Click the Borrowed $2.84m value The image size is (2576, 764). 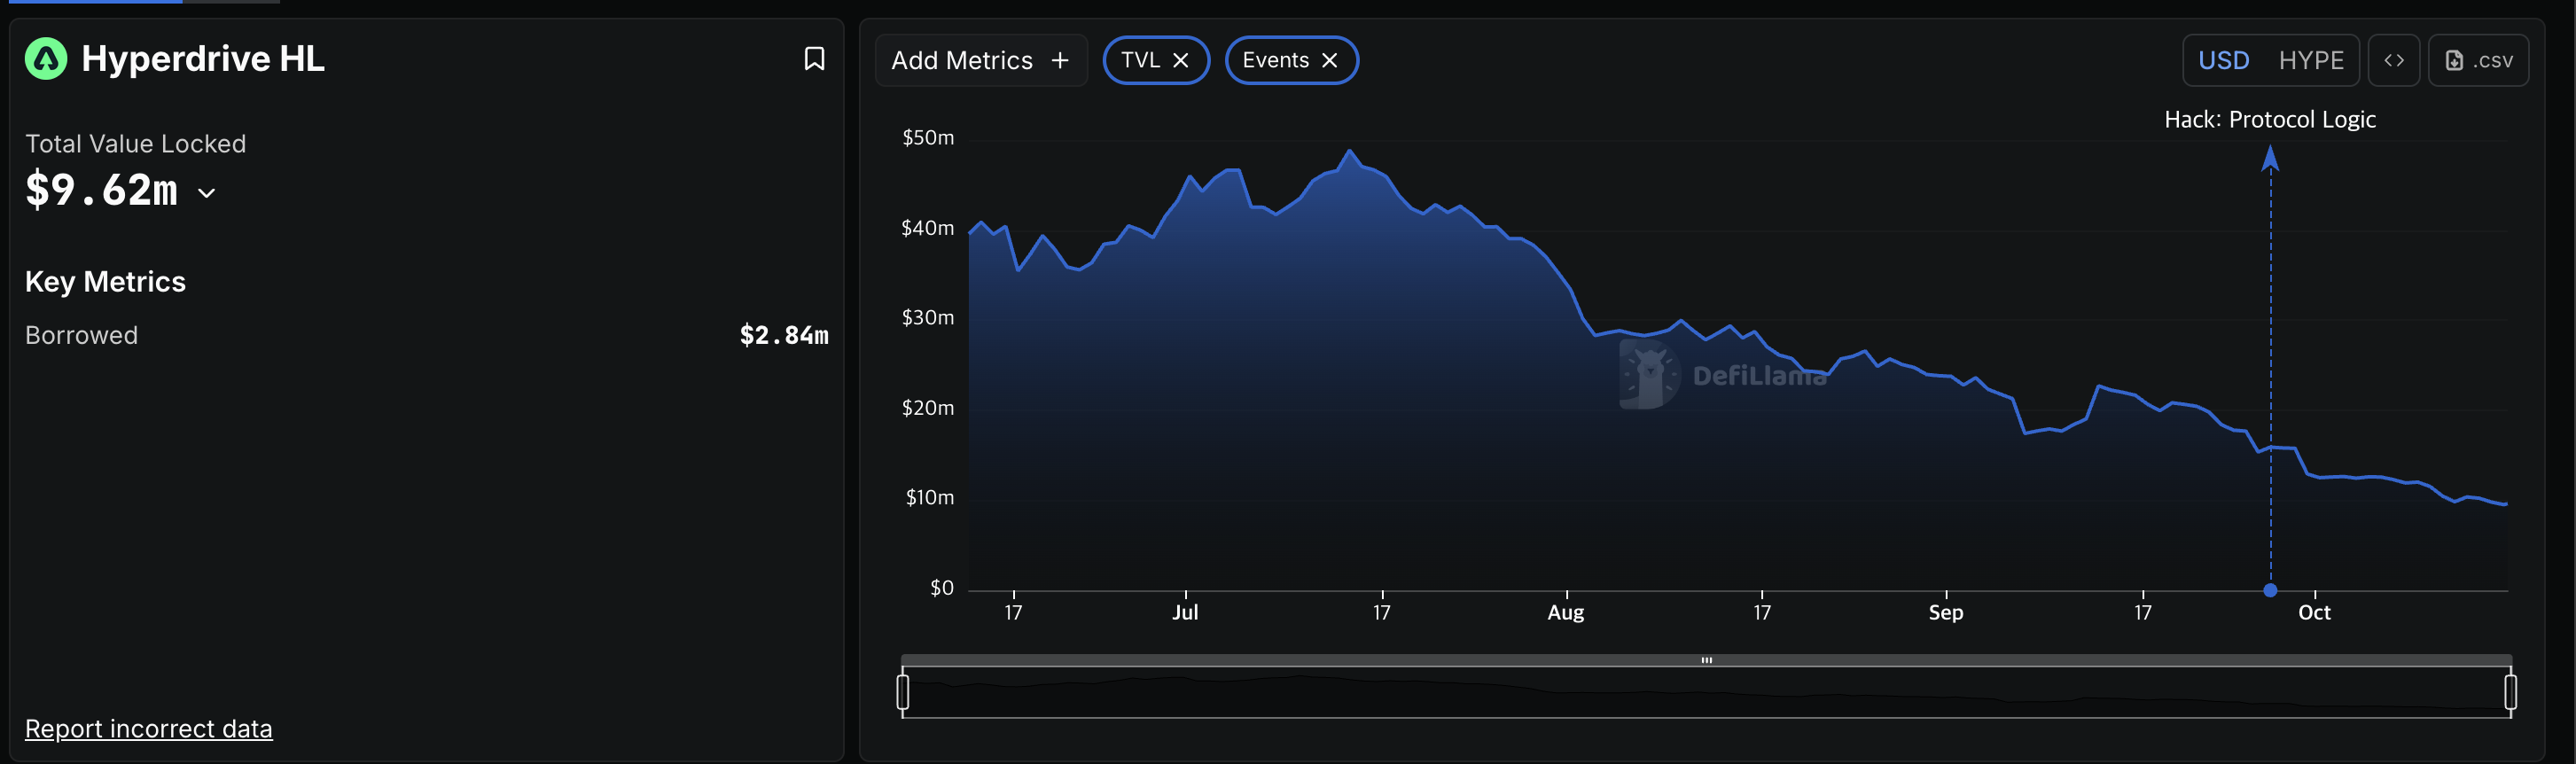(x=784, y=335)
